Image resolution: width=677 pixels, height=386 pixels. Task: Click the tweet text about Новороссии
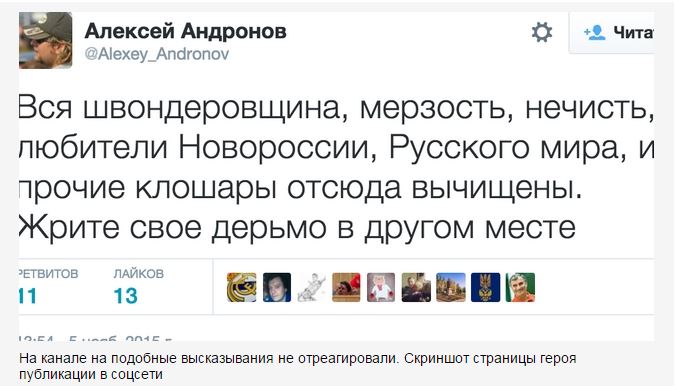coord(336,167)
